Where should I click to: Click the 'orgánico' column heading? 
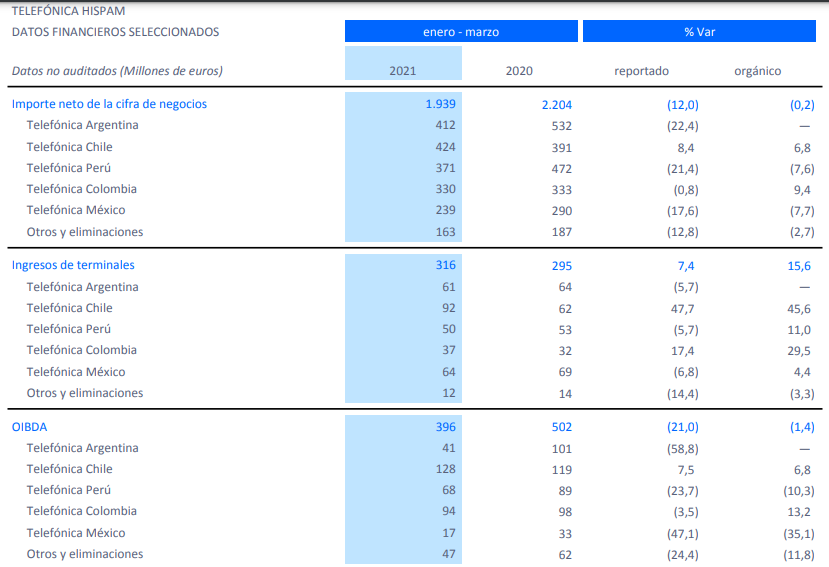point(758,71)
